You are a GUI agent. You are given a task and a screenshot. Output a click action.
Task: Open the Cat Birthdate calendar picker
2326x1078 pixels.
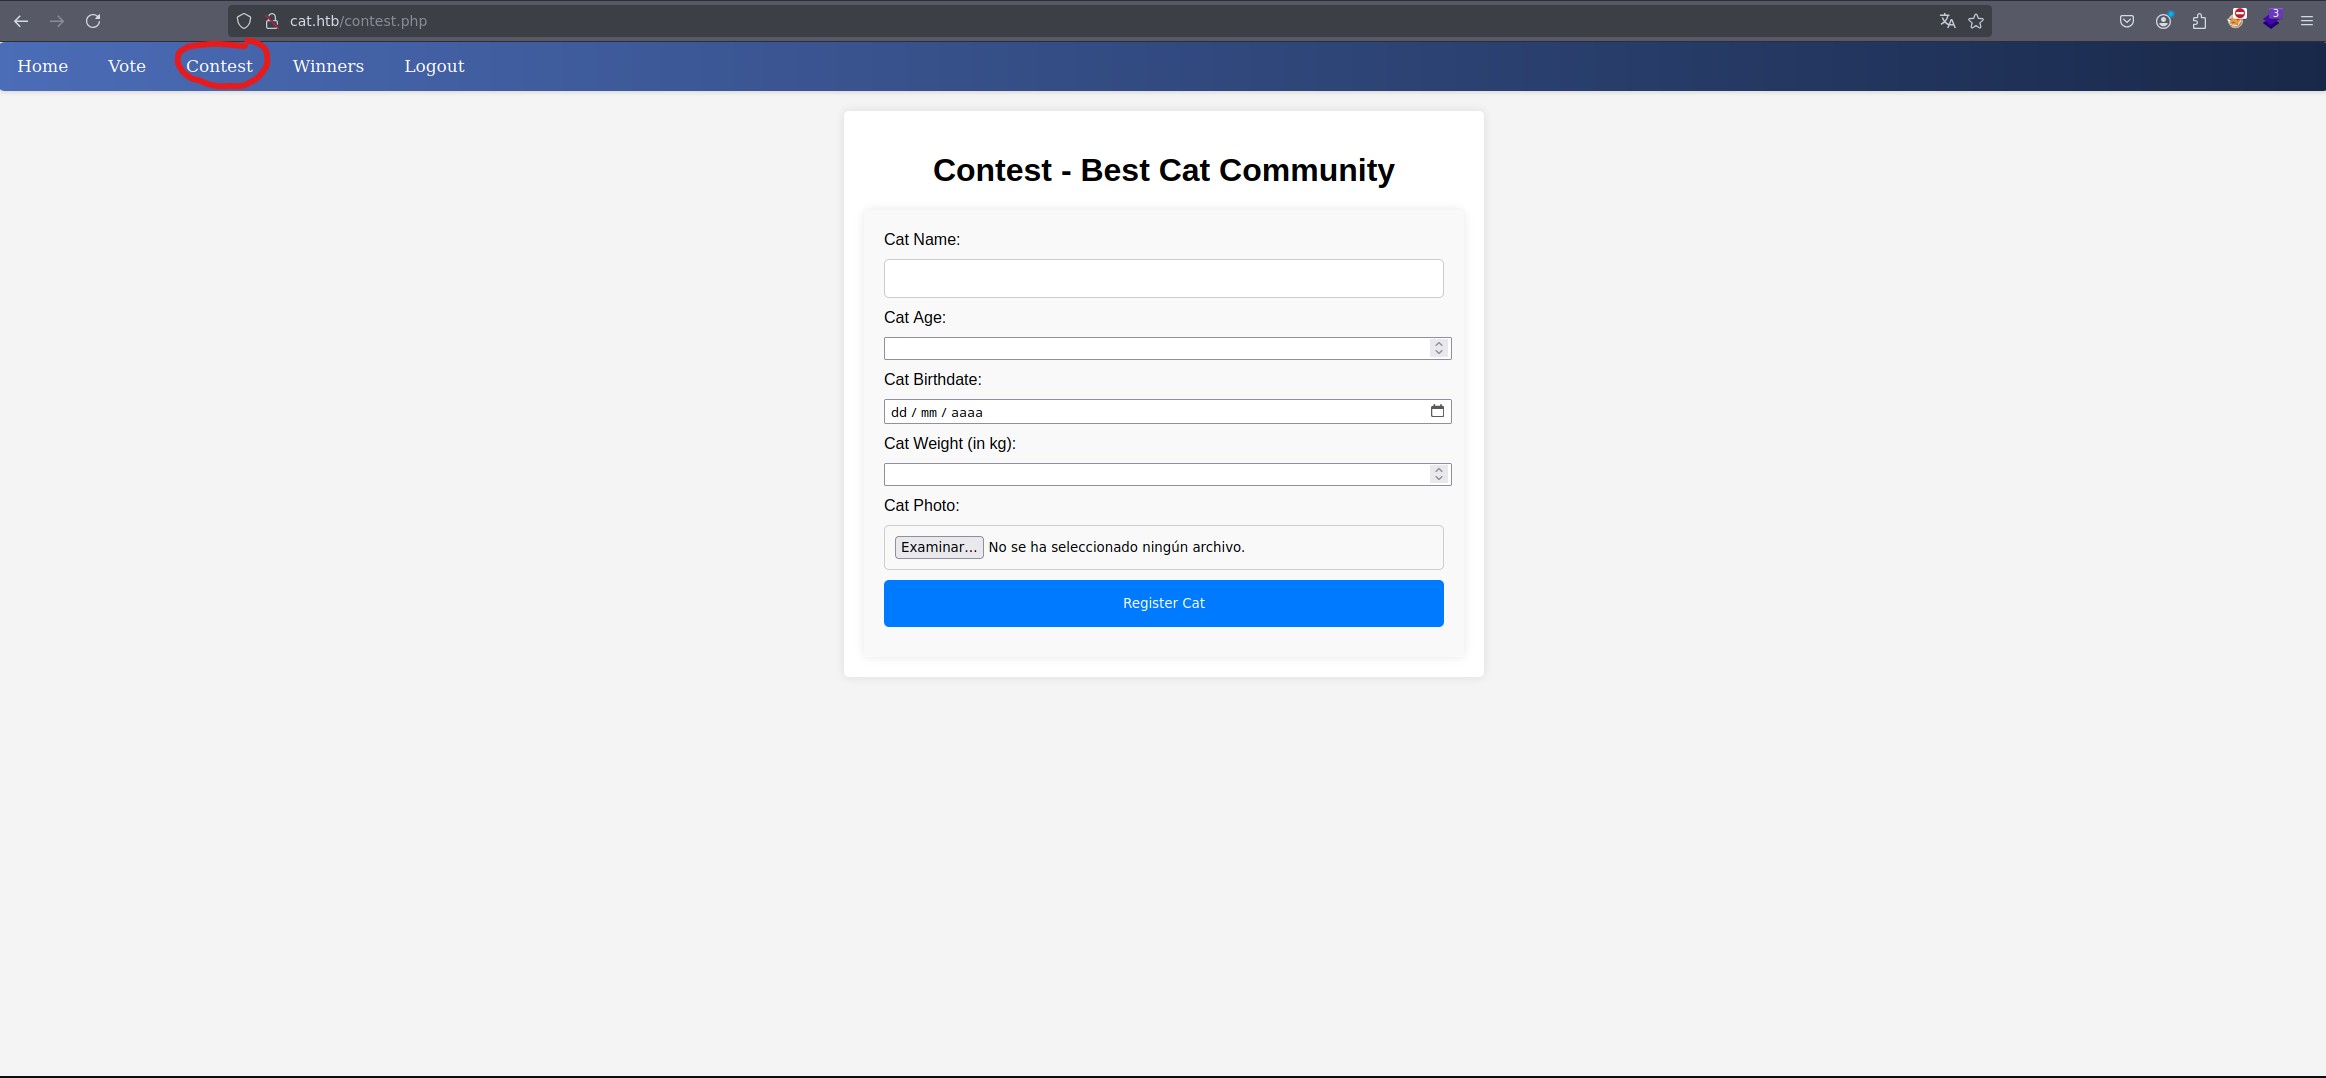click(x=1437, y=411)
